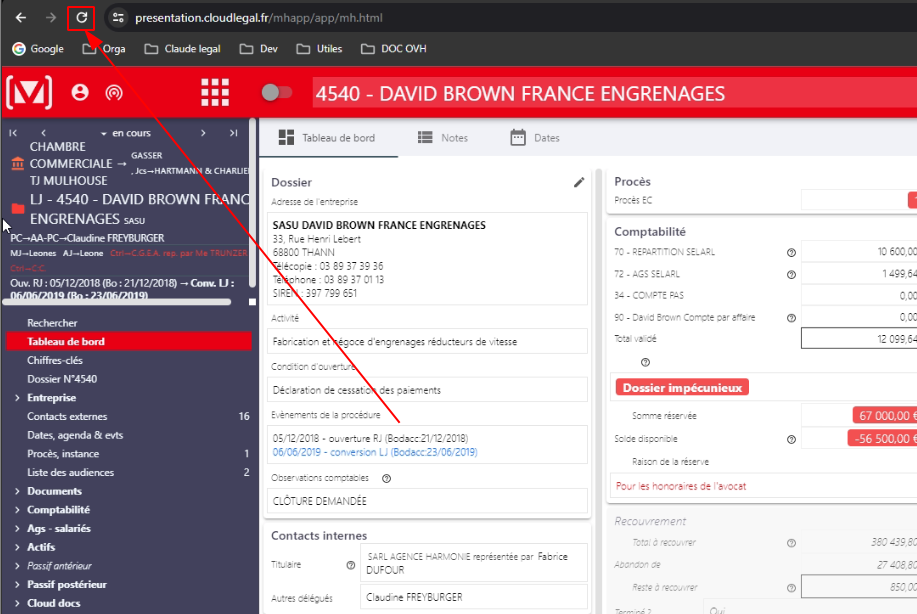
Task: Click the courthouse icon beside Chambre Commerciale
Action: tap(18, 164)
